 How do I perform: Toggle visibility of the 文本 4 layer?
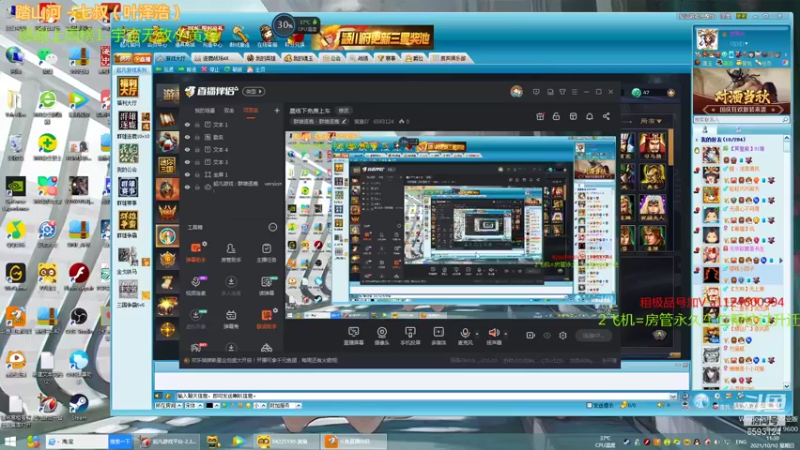coord(187,149)
